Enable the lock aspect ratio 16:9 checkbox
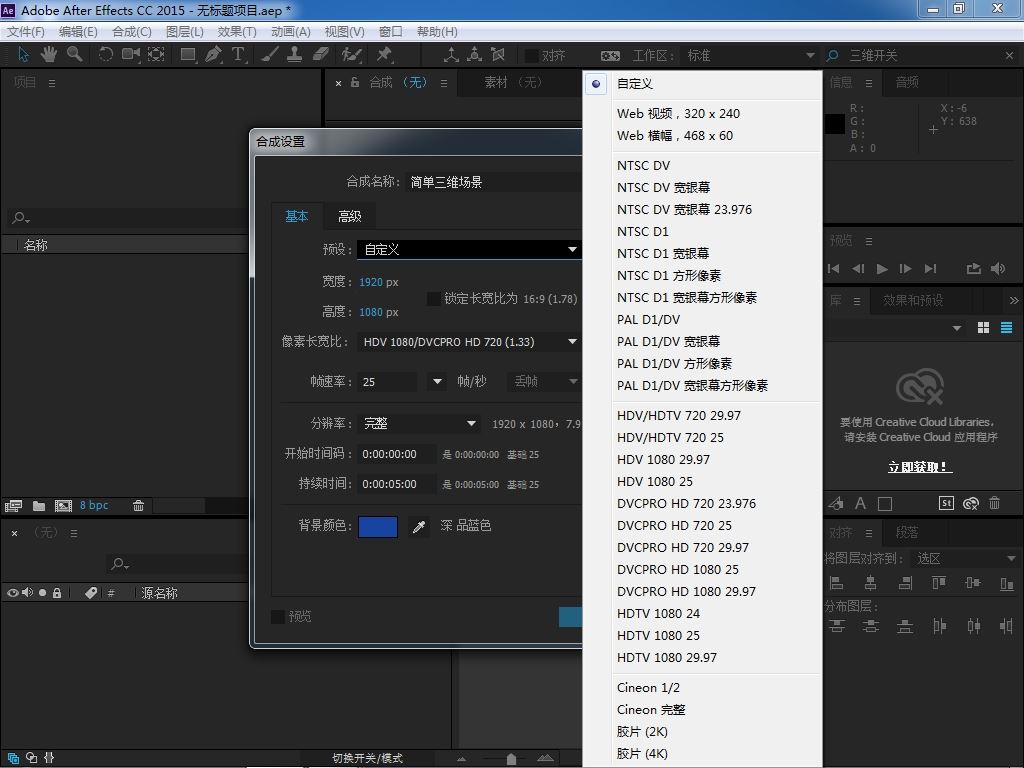This screenshot has width=1024, height=768. point(434,298)
